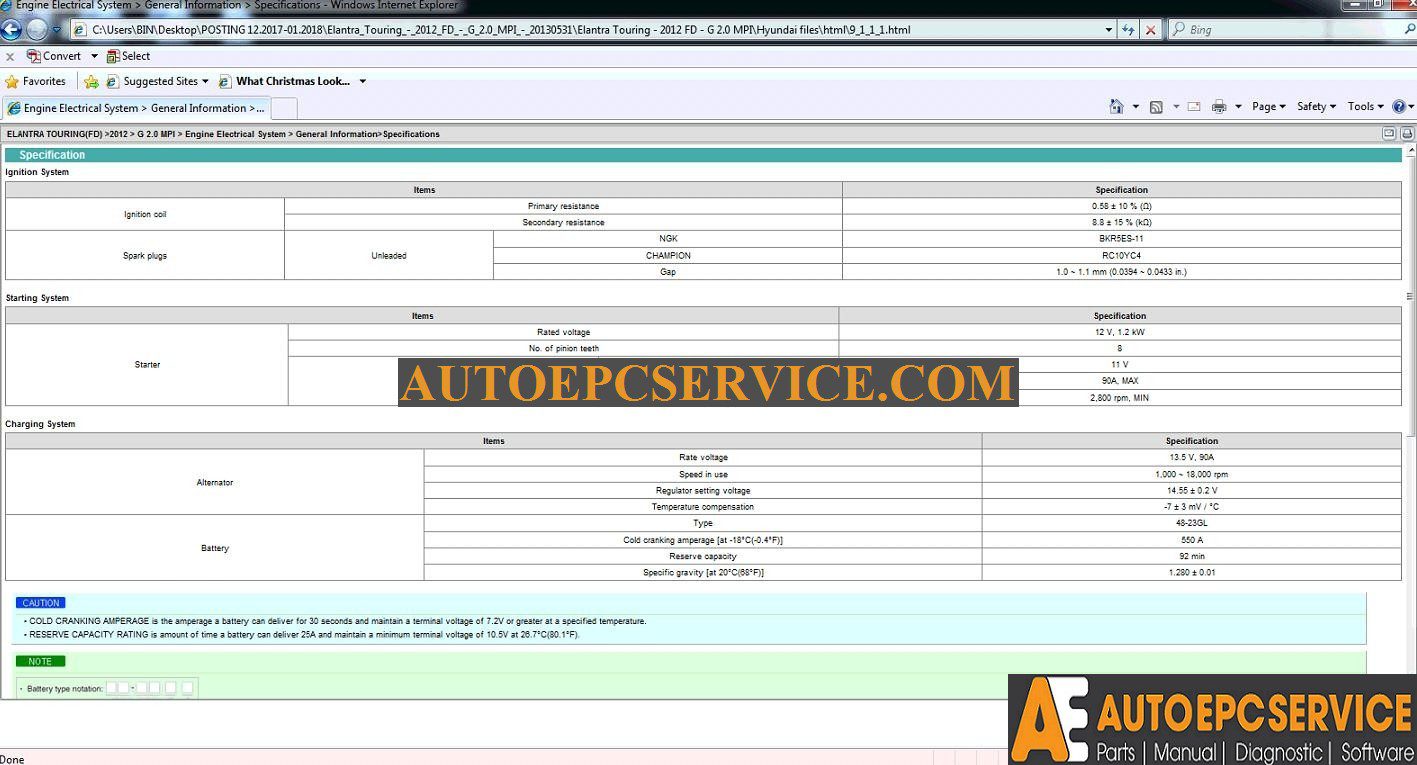Viewport: 1417px width, 765px height.
Task: Click the page header print icon
Action: [x=1407, y=133]
